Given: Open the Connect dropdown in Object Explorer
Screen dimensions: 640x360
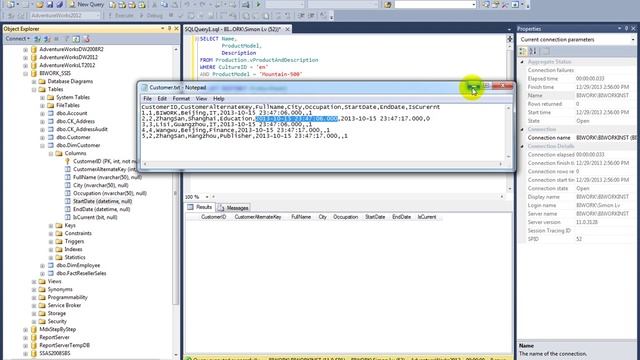Looking at the screenshot, I should [x=18, y=39].
